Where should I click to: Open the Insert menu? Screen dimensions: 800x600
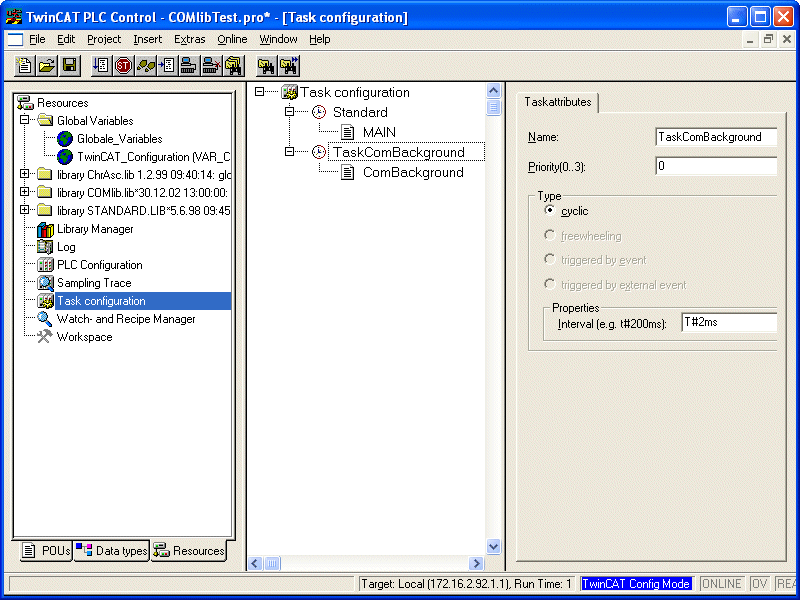point(147,39)
